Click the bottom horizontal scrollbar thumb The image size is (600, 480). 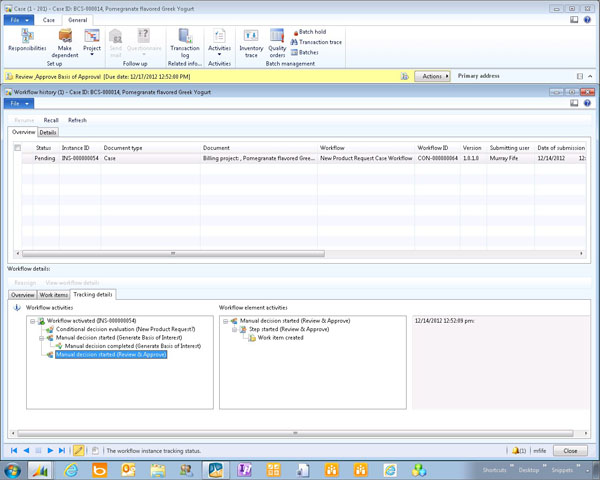point(295,433)
